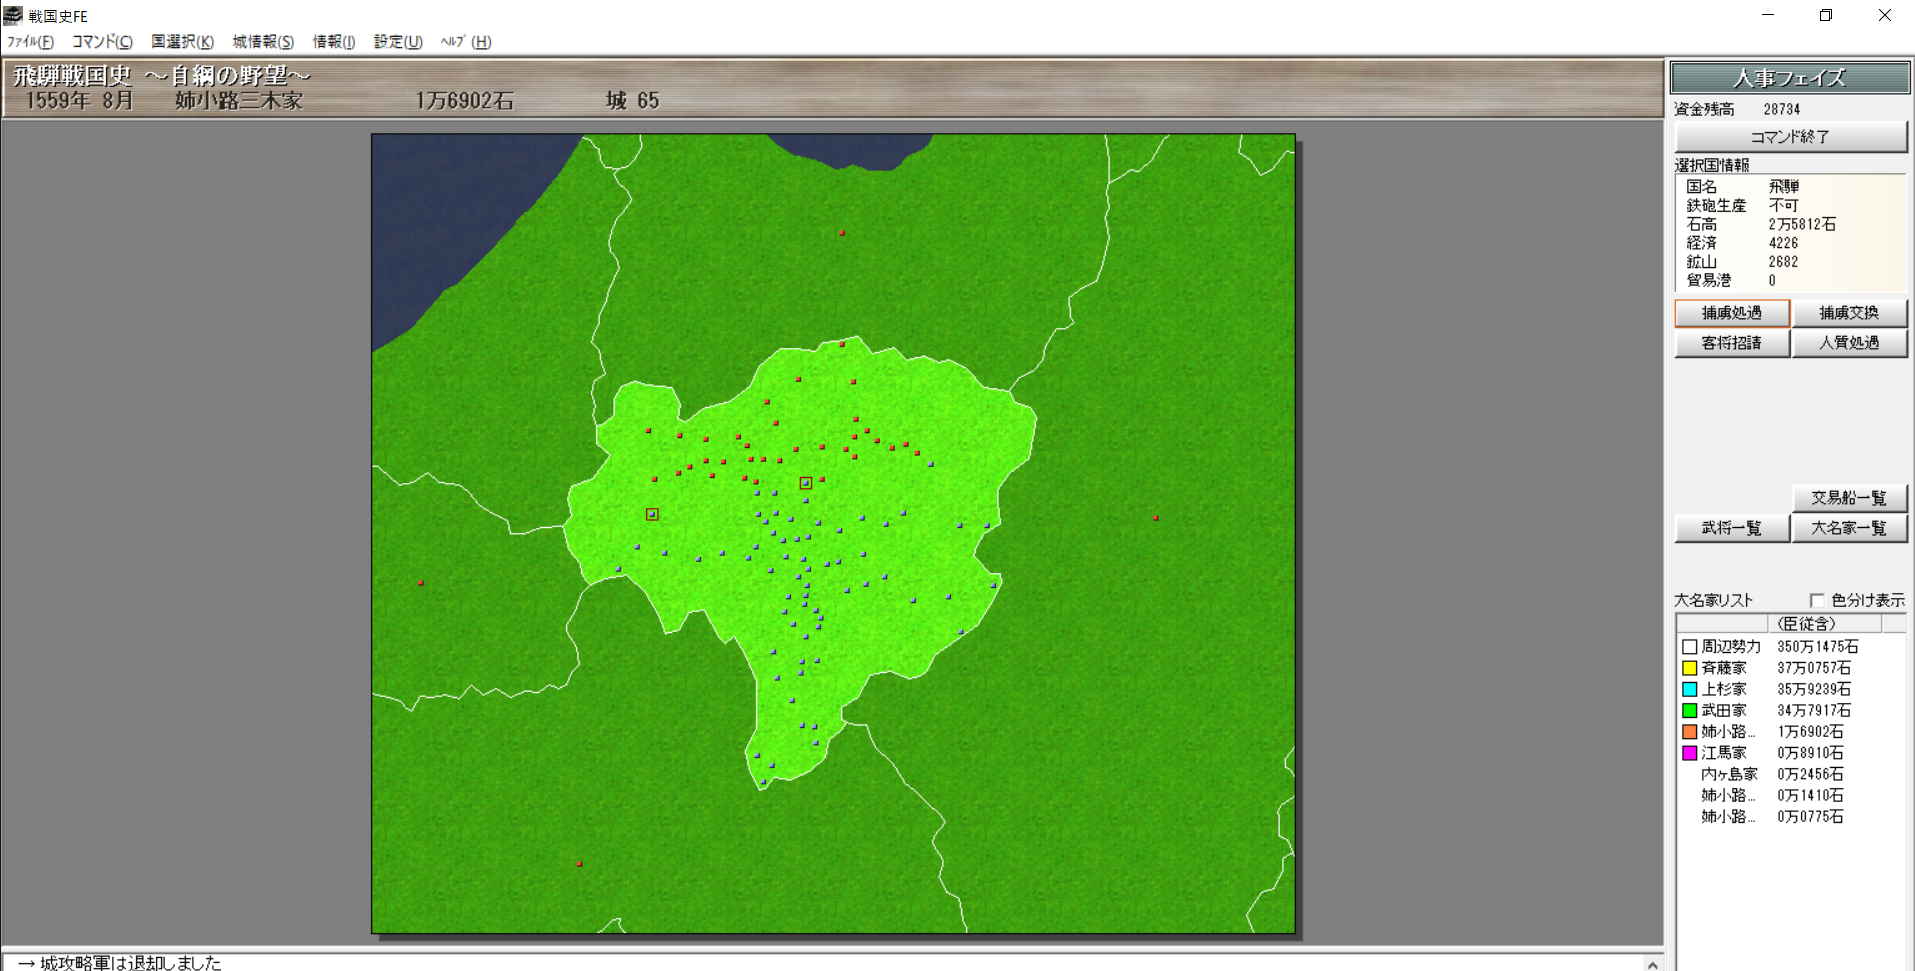The width and height of the screenshot is (1915, 971).
Task: Click the (臣従含) column header
Action: coord(1806,624)
